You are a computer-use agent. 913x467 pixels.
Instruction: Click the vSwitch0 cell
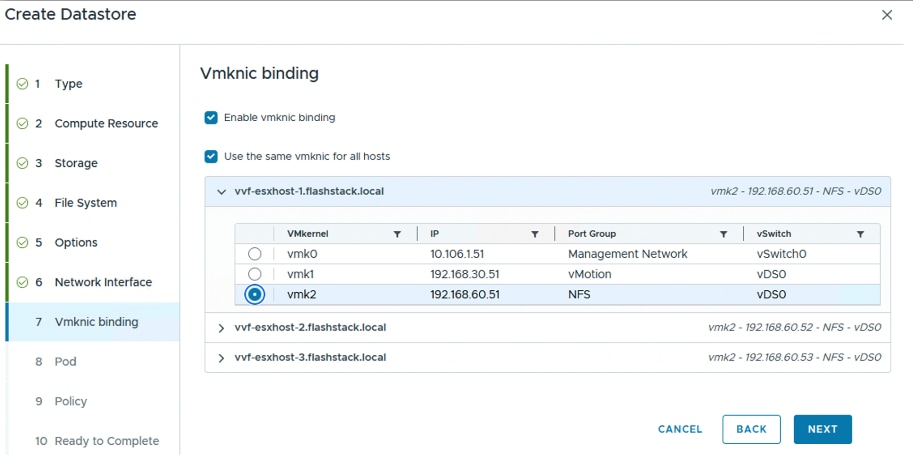[x=781, y=254]
